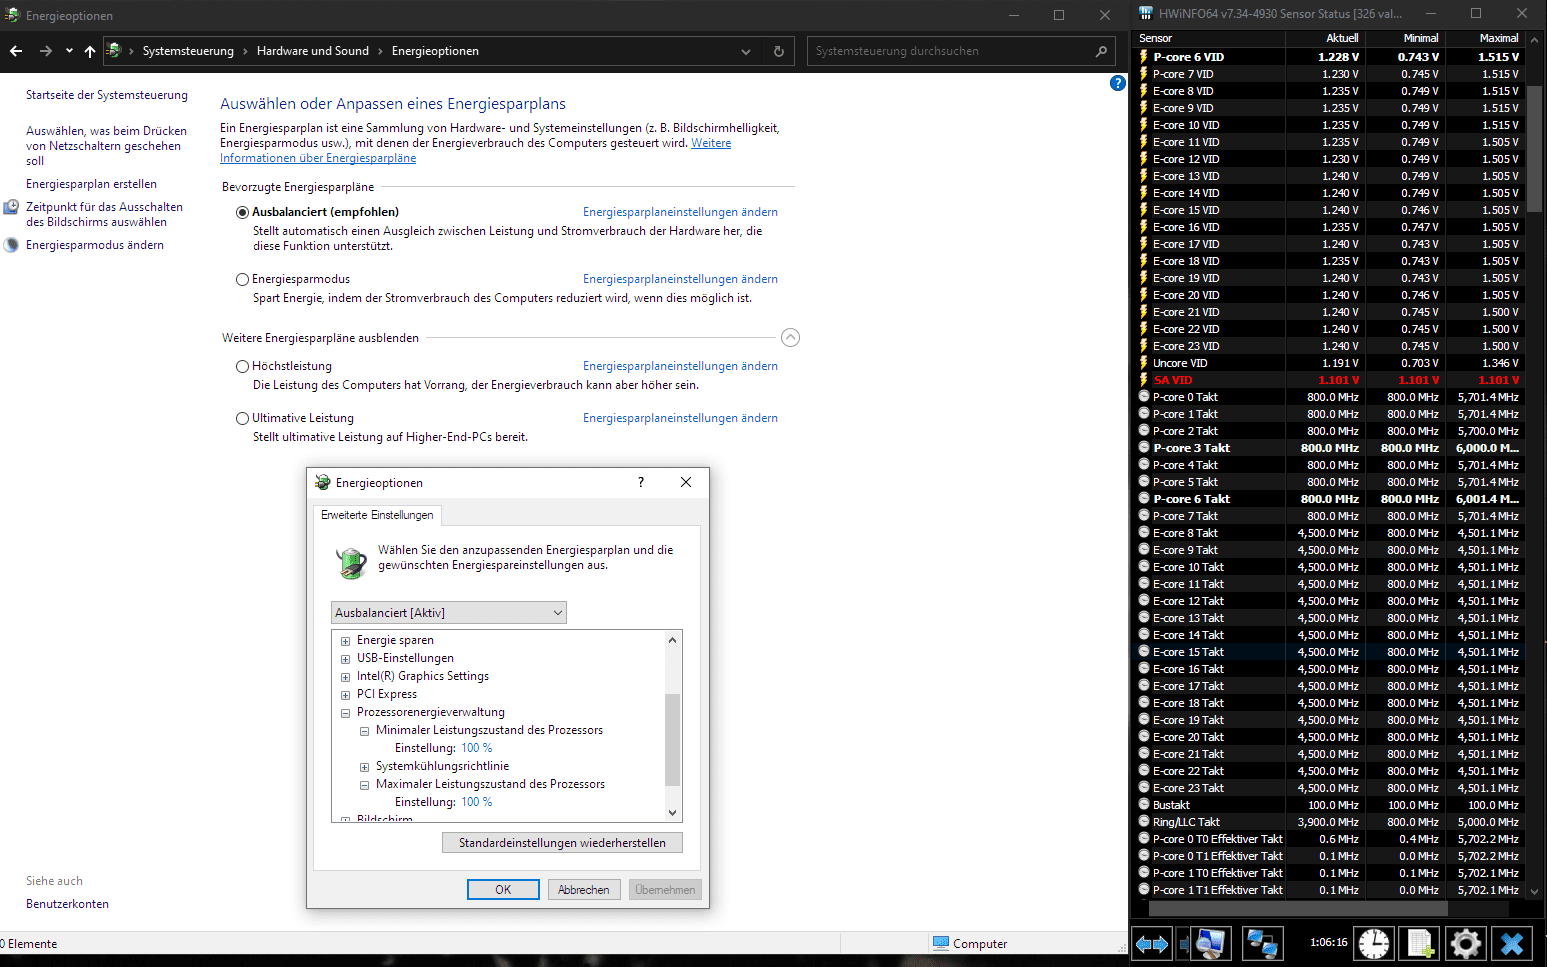Click Energiesparplaneinstellungen ändern for Höchstleistung
The height and width of the screenshot is (967, 1547).
[x=680, y=366]
